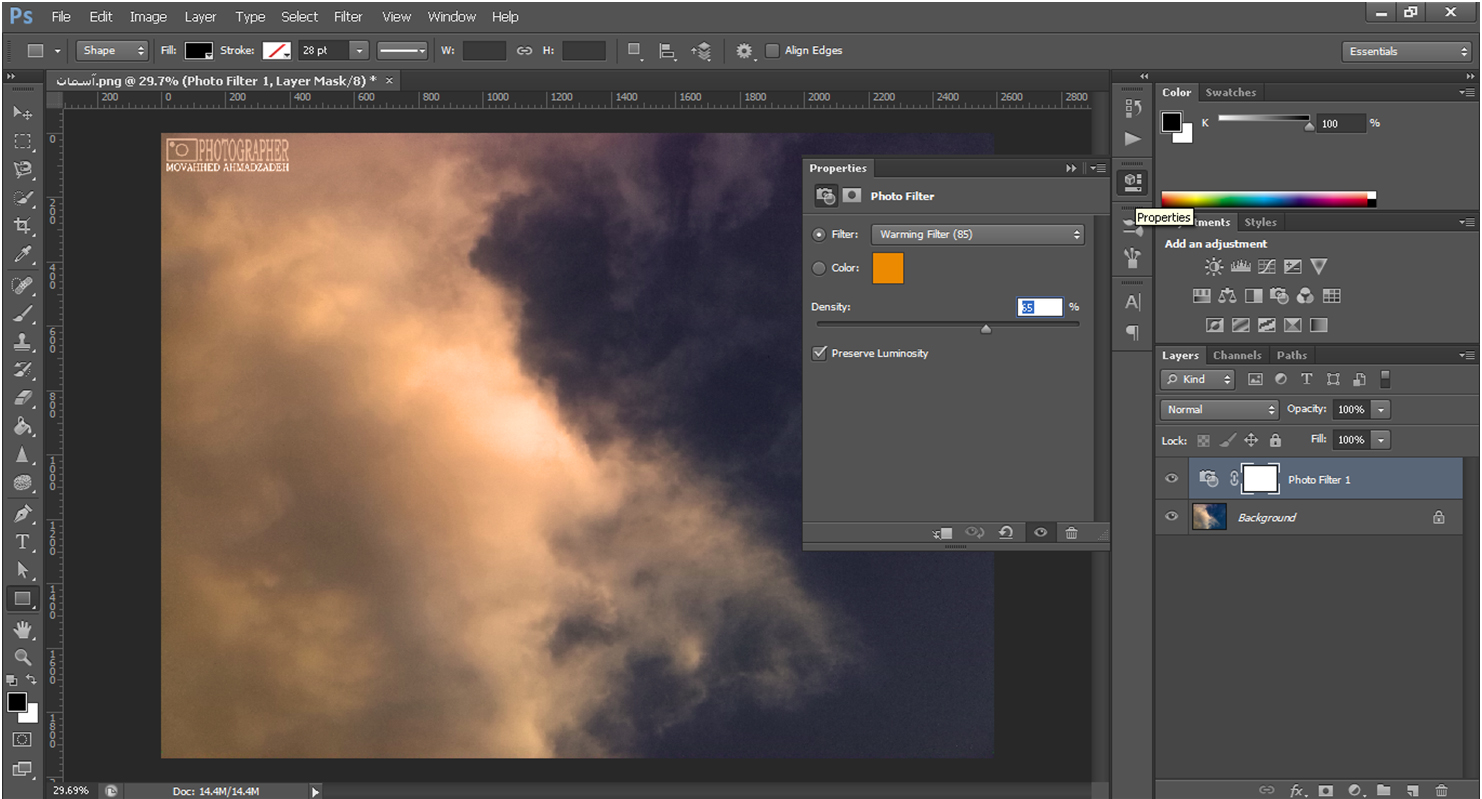Image resolution: width=1482 pixels, height=799 pixels.
Task: Select the Healing Brush tool
Action: click(22, 285)
